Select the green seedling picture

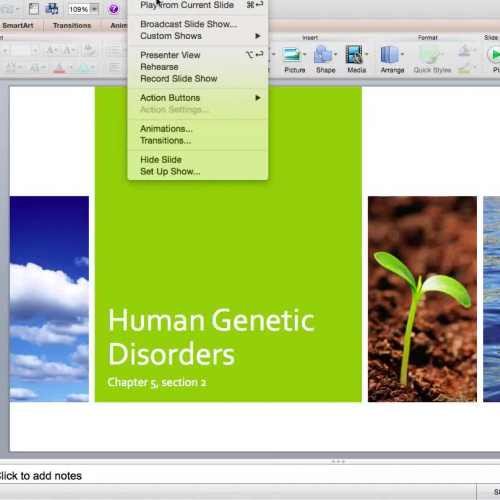coord(422,299)
